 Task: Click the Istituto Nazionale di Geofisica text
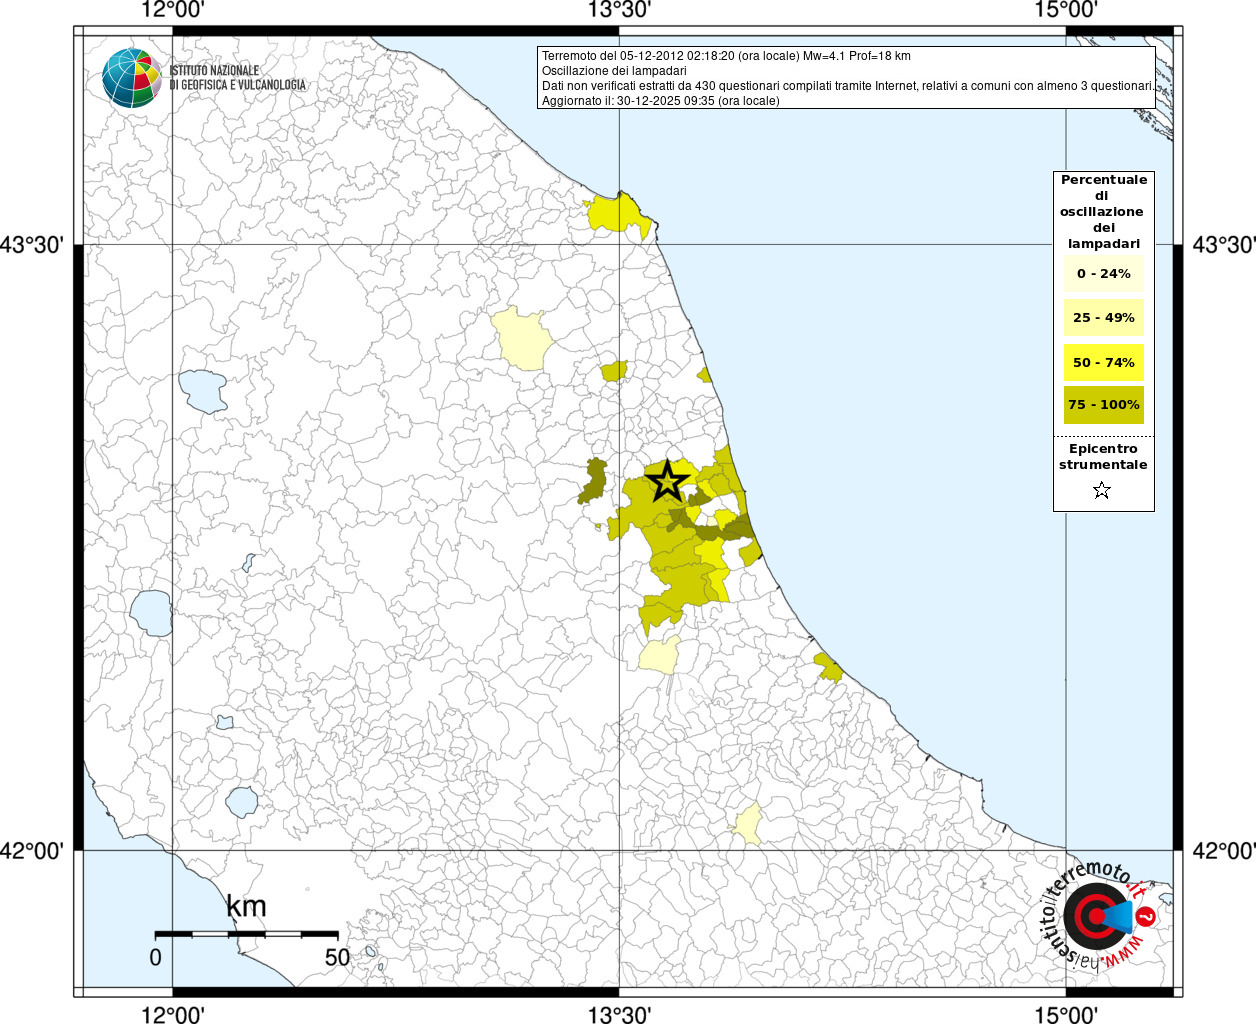coord(237,78)
